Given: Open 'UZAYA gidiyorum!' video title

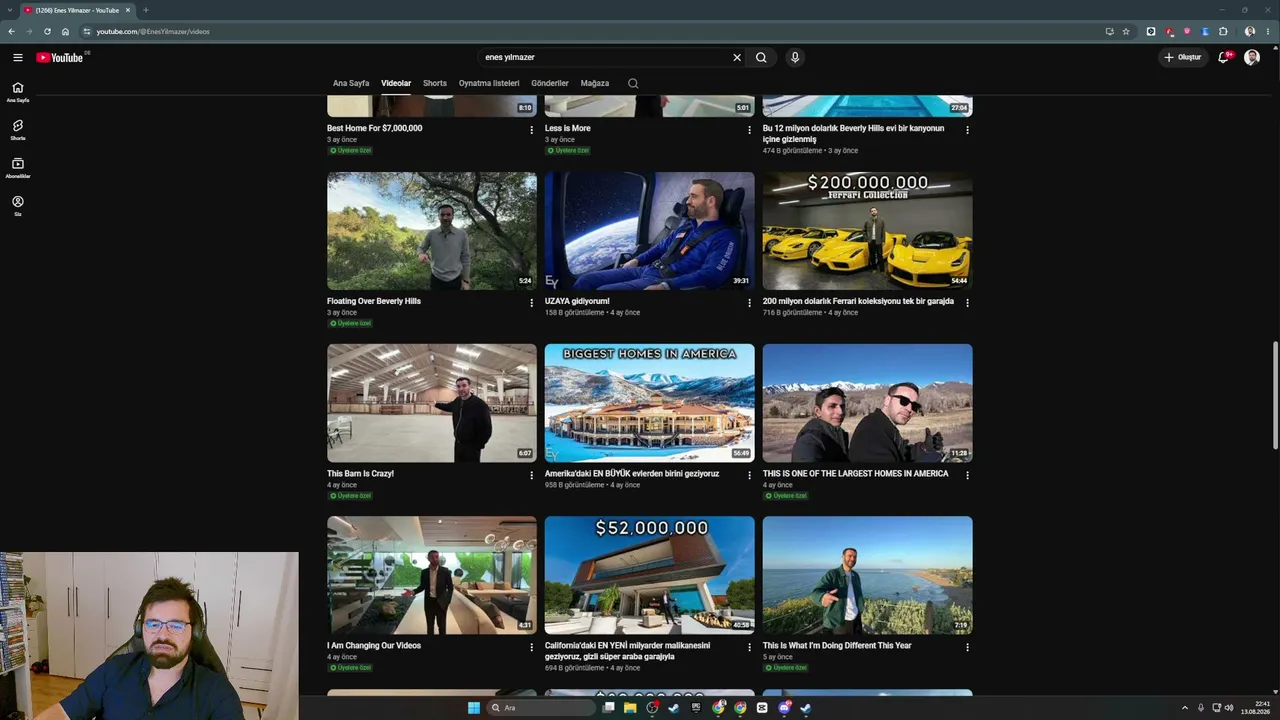Looking at the screenshot, I should 577,301.
